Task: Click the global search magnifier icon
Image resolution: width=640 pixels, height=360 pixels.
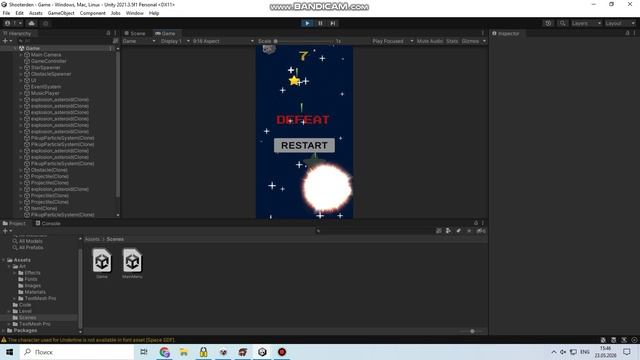Action: point(562,23)
